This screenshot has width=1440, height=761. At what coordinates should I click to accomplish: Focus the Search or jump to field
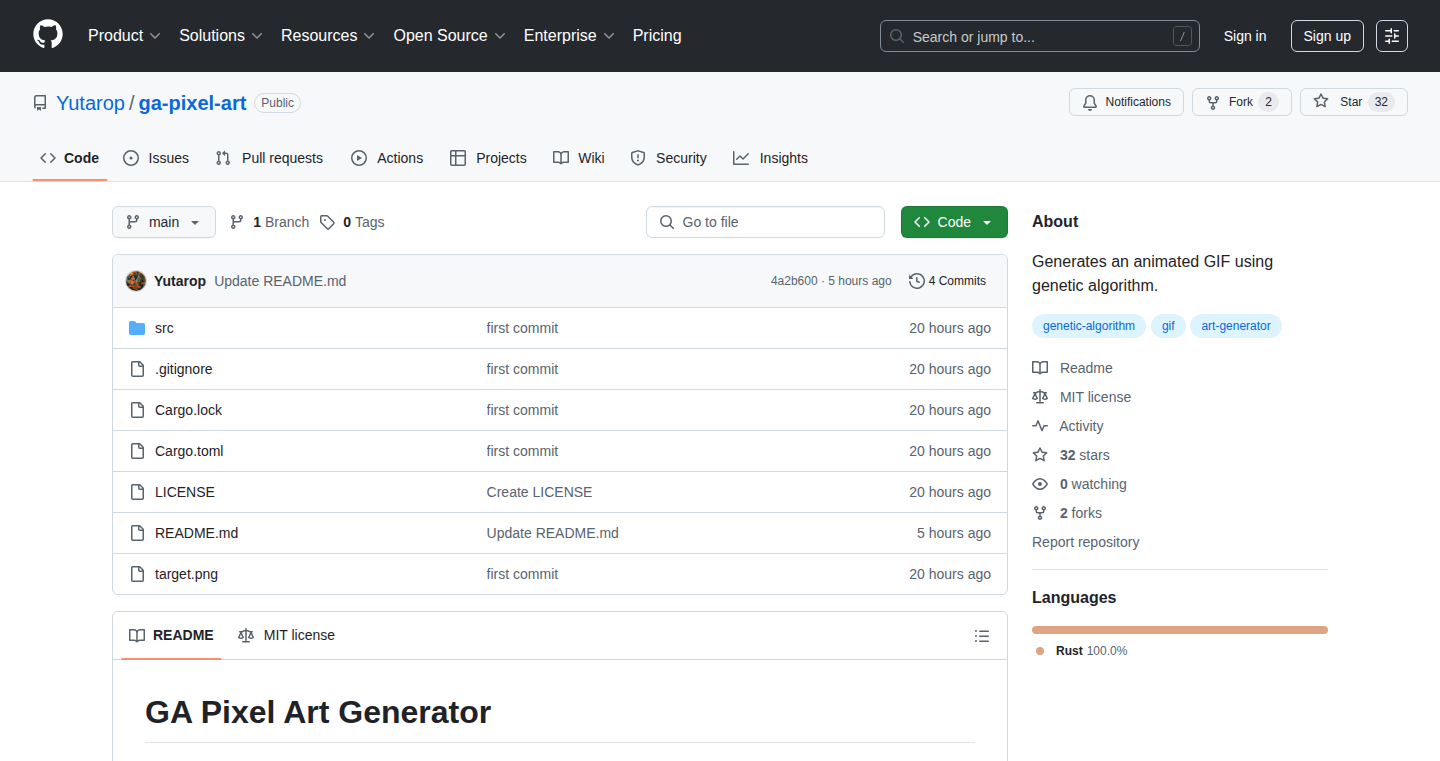(1040, 36)
